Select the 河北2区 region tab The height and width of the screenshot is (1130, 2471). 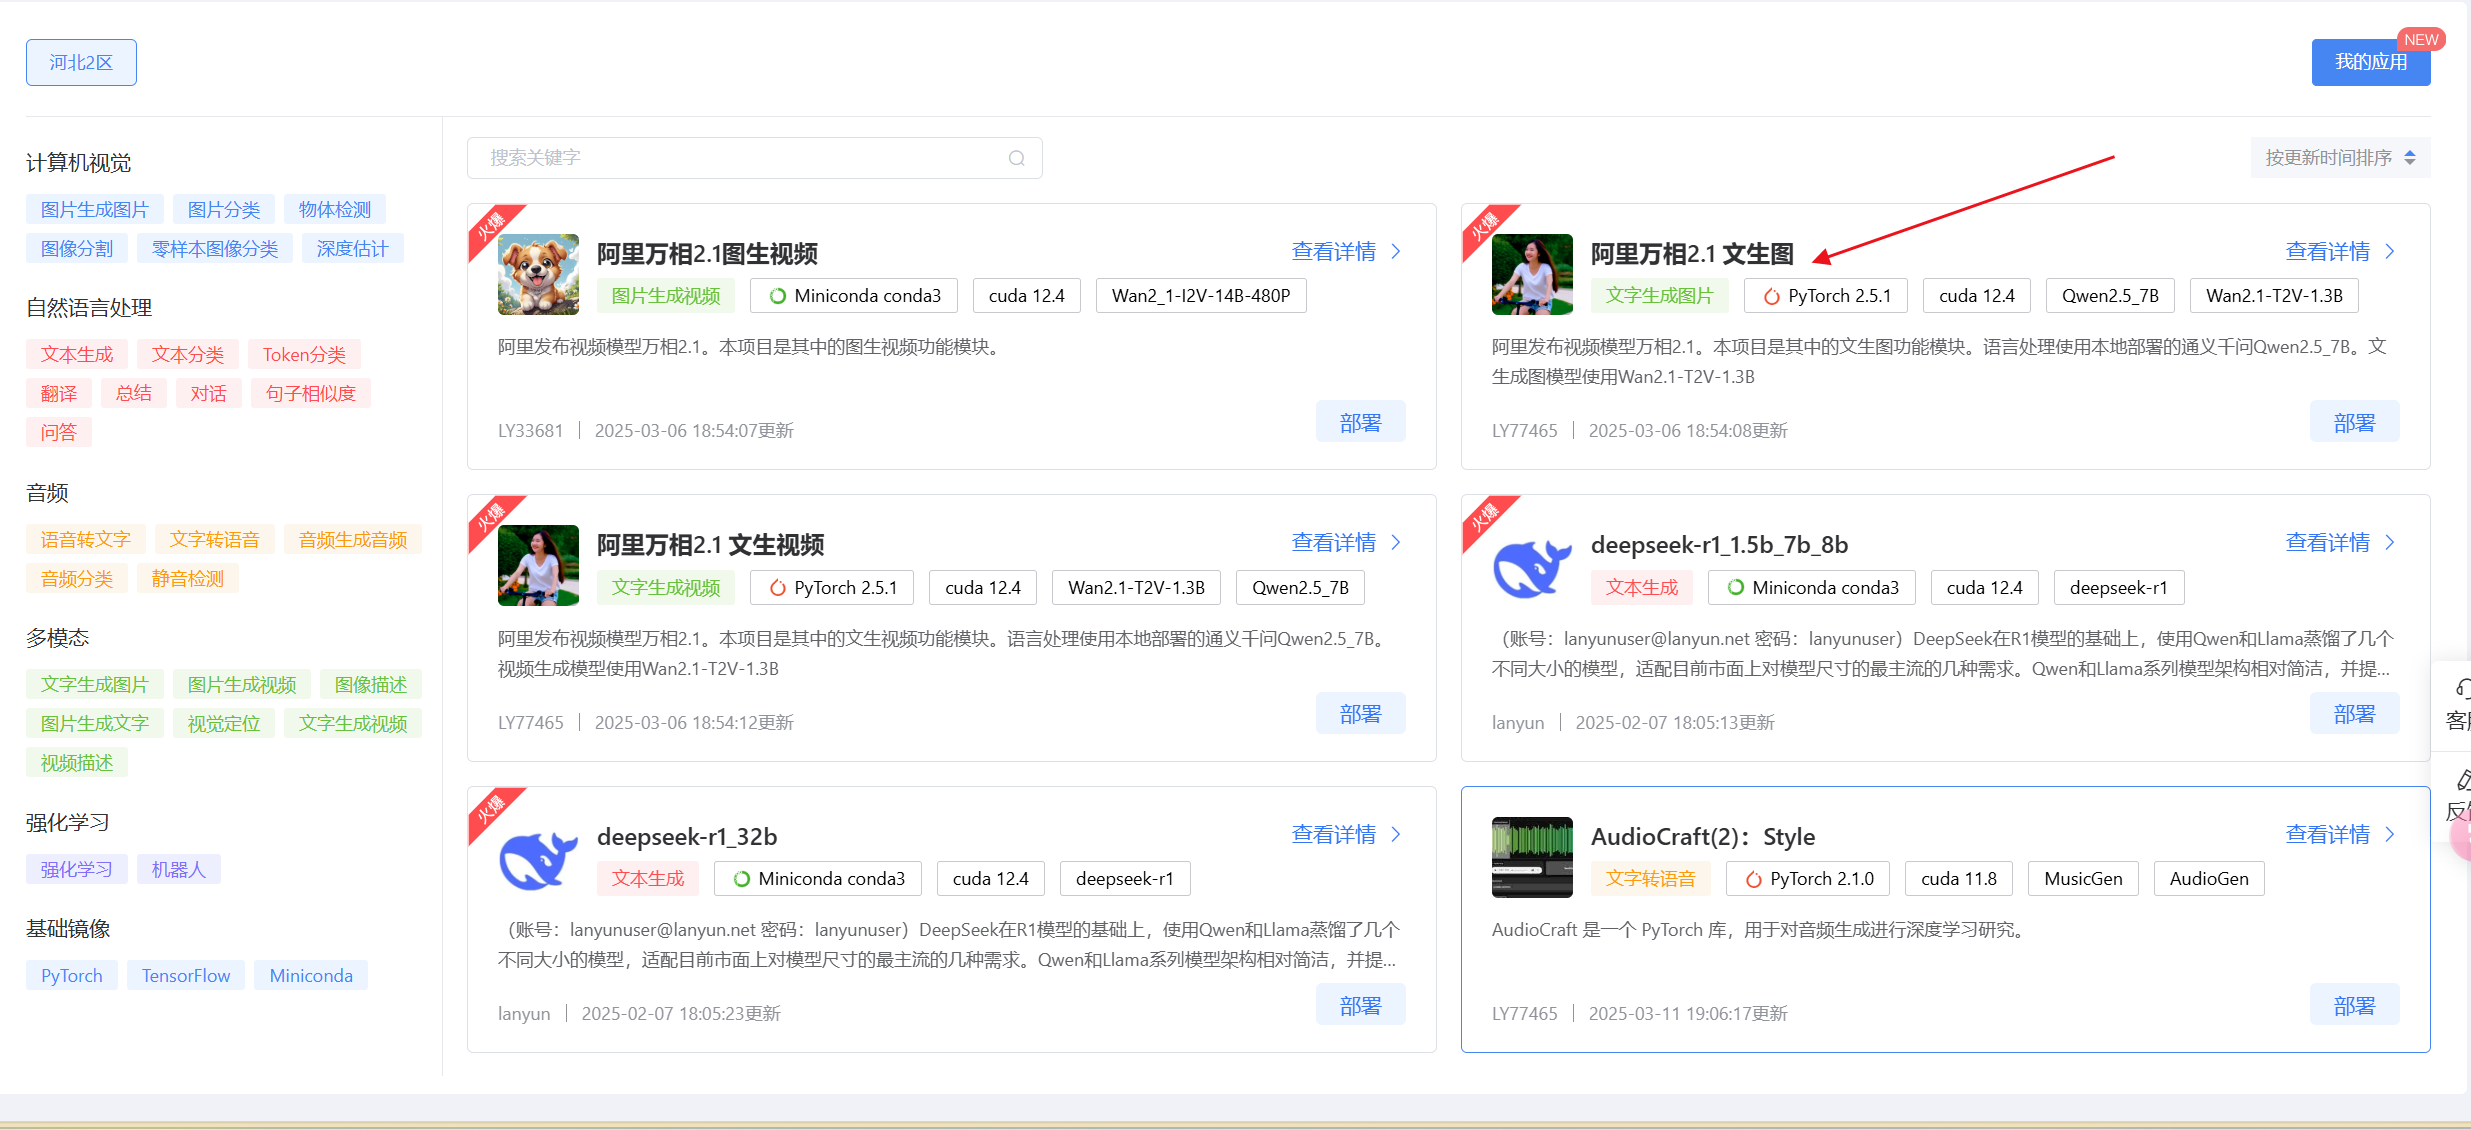pos(80,62)
